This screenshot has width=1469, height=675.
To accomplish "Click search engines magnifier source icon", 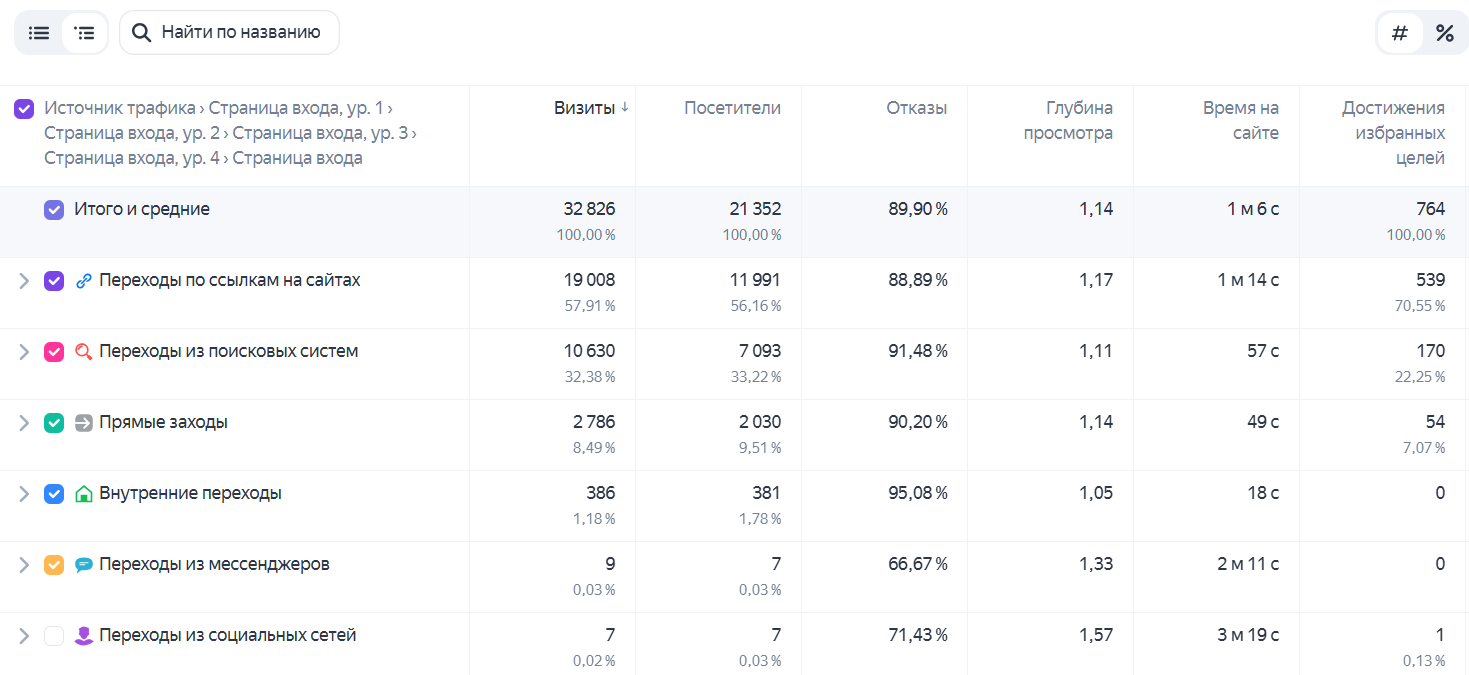I will [84, 352].
